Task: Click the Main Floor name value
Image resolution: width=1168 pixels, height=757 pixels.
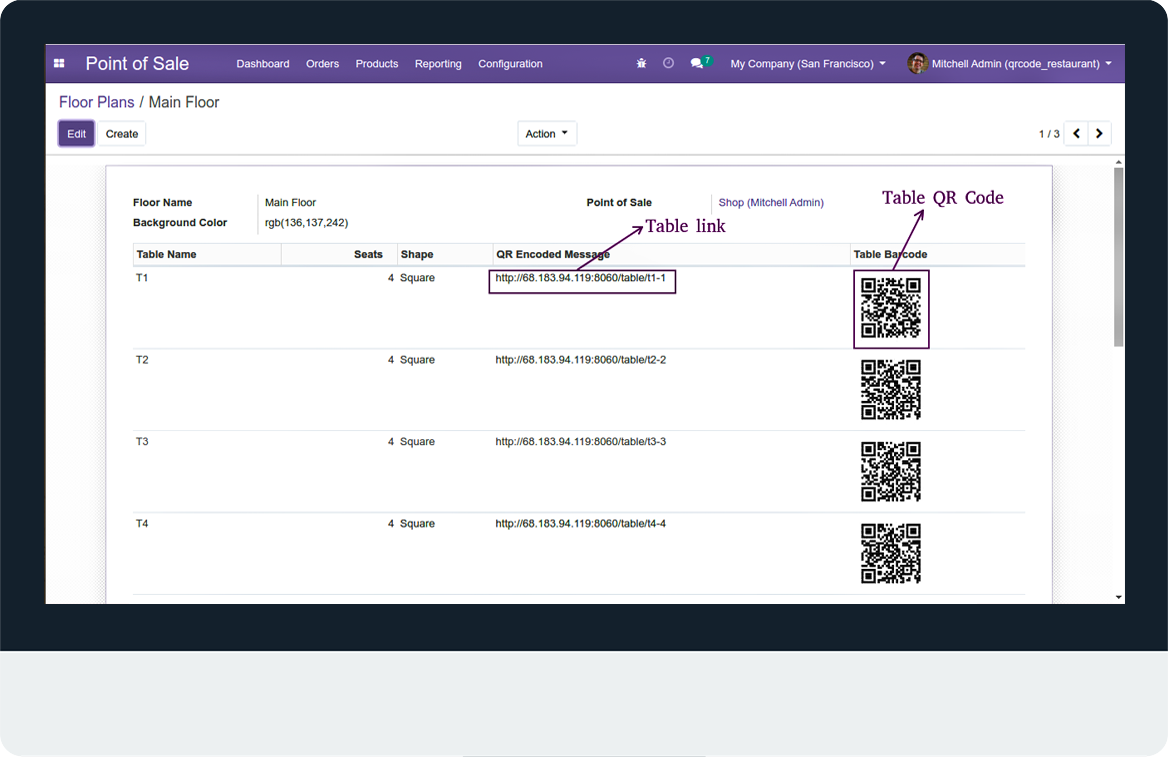Action: (291, 203)
